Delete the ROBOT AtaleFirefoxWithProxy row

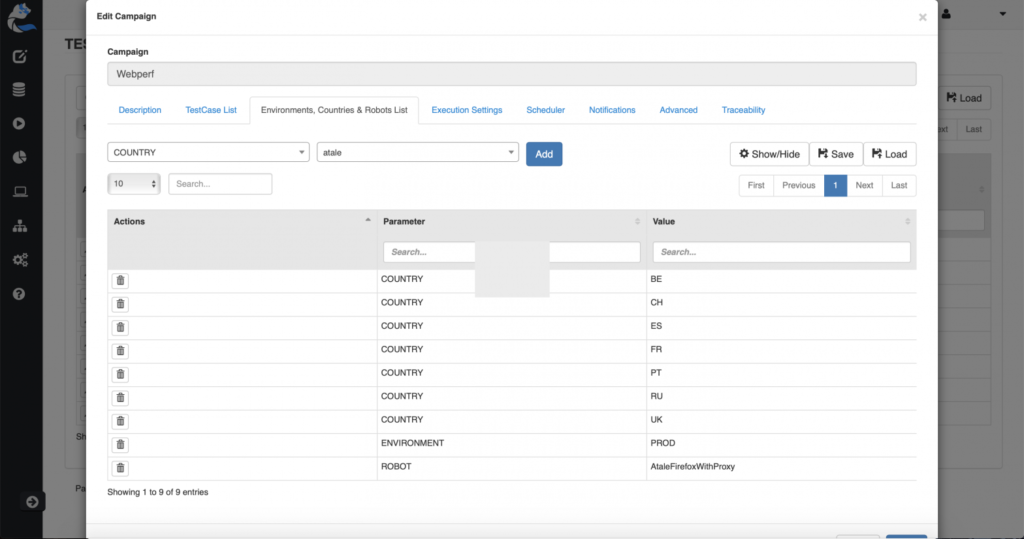120,468
